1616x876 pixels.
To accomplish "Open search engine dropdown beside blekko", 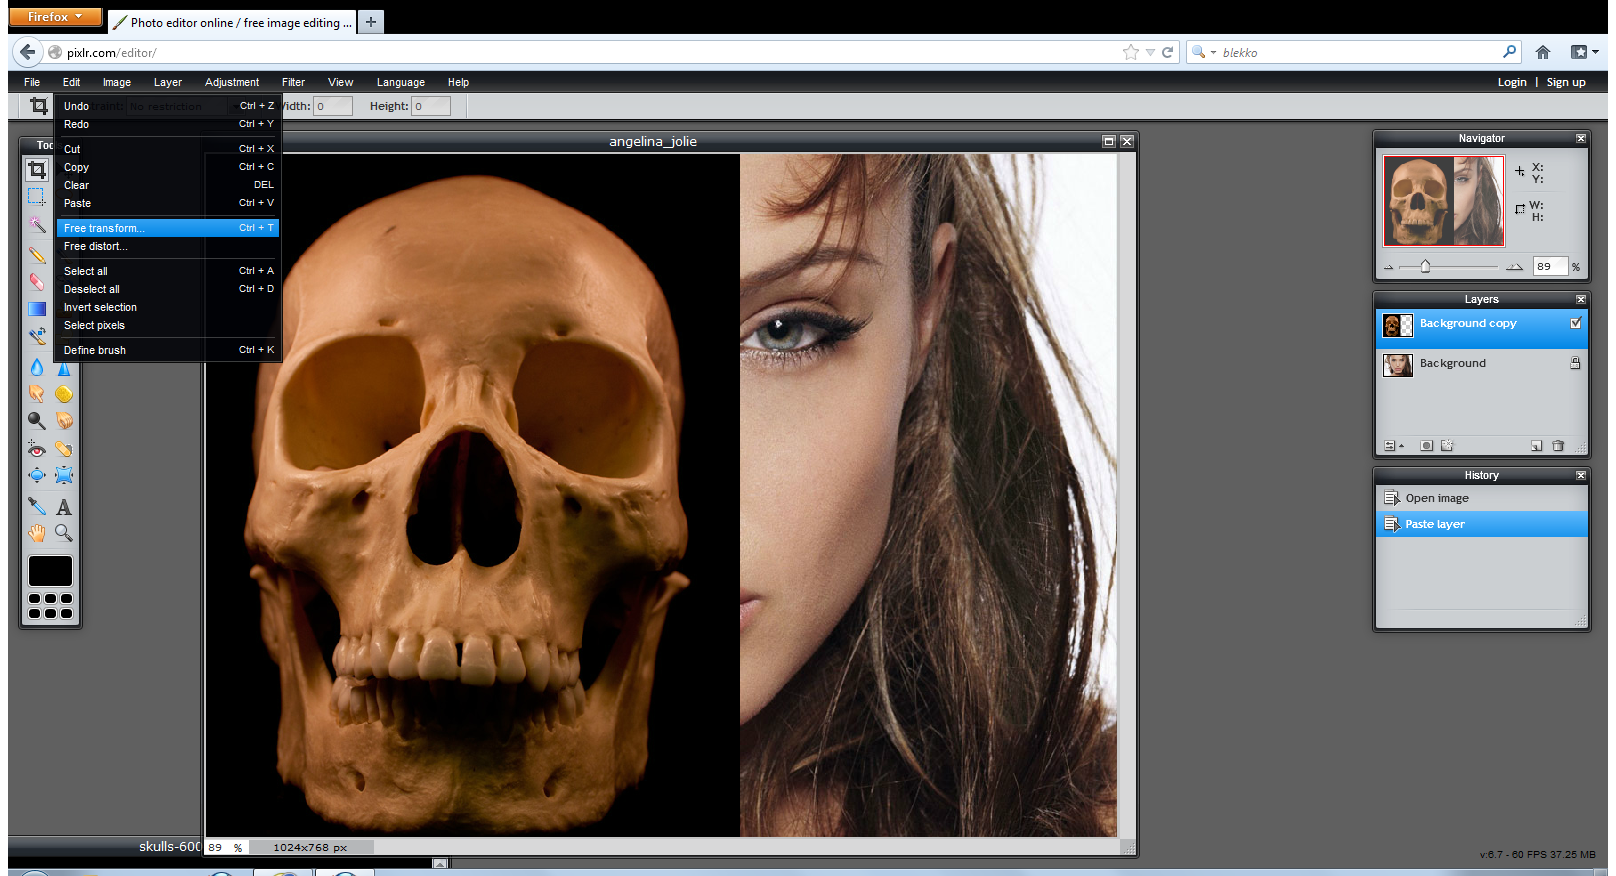I will click(x=1203, y=52).
